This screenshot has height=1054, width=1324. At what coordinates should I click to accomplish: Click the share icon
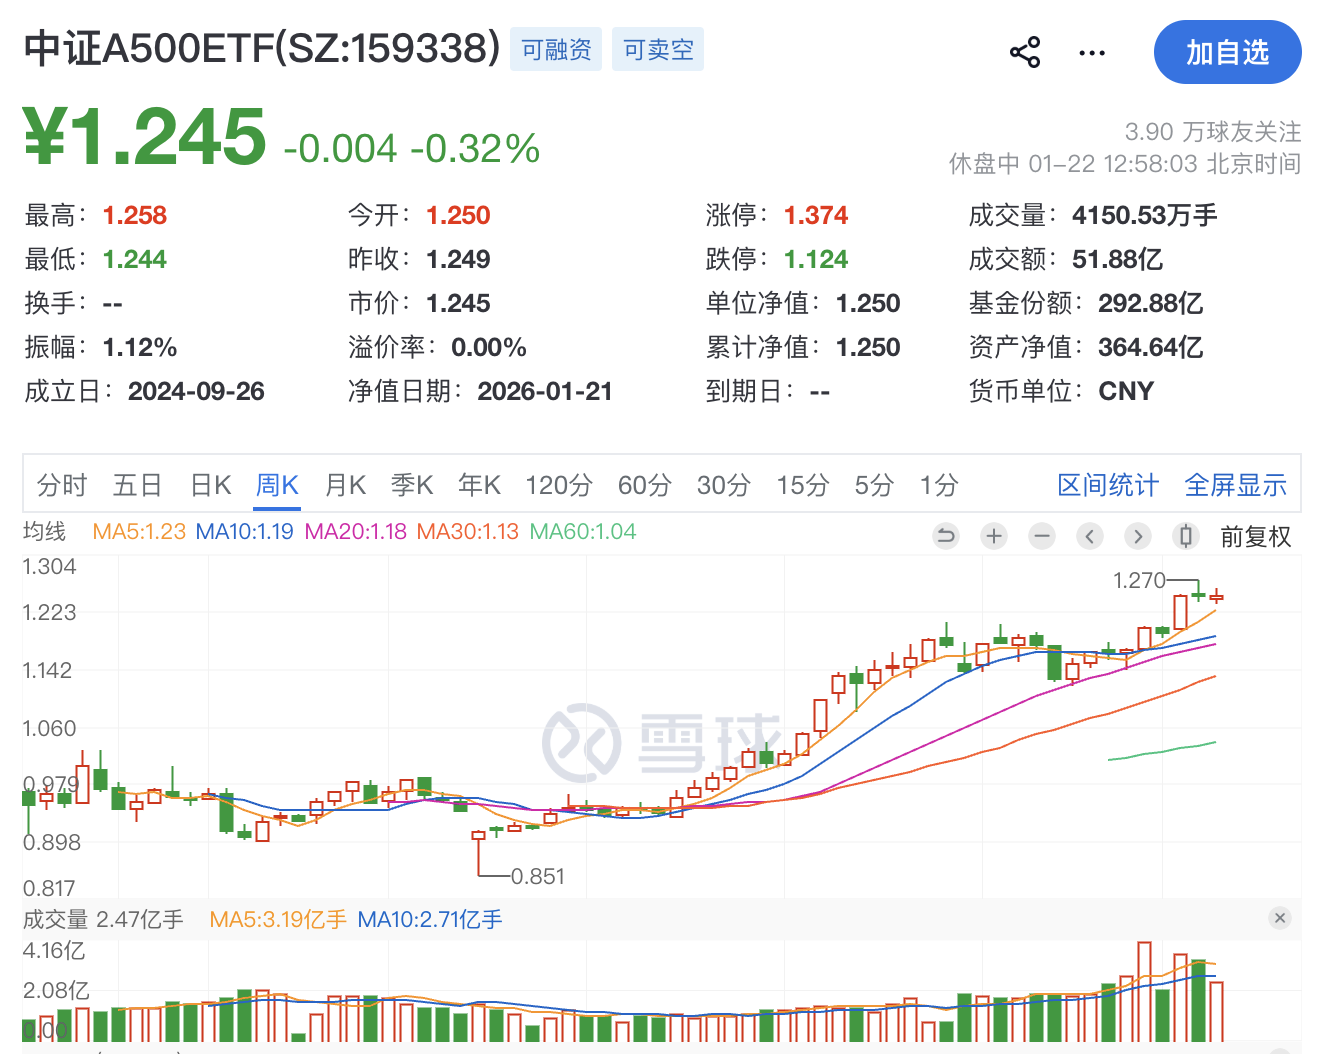click(1025, 52)
